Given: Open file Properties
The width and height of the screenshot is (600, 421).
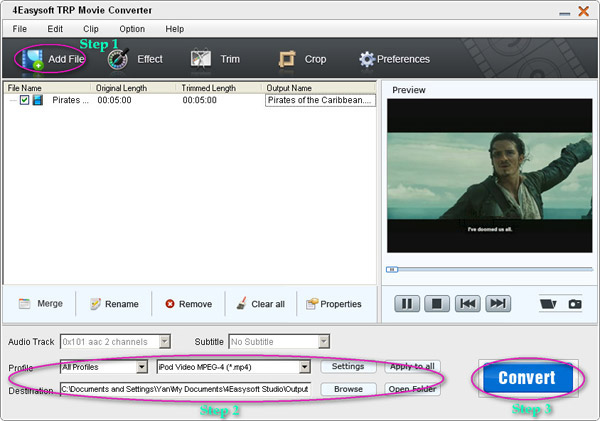Looking at the screenshot, I should tap(334, 304).
